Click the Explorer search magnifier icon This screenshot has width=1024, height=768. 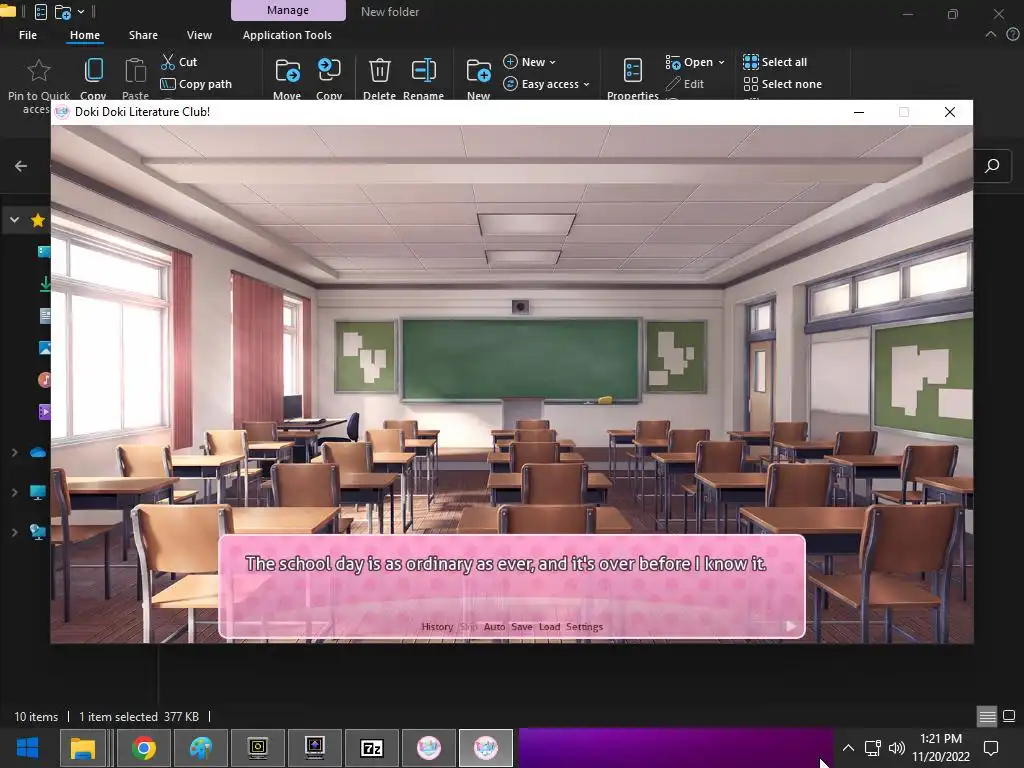pos(992,166)
